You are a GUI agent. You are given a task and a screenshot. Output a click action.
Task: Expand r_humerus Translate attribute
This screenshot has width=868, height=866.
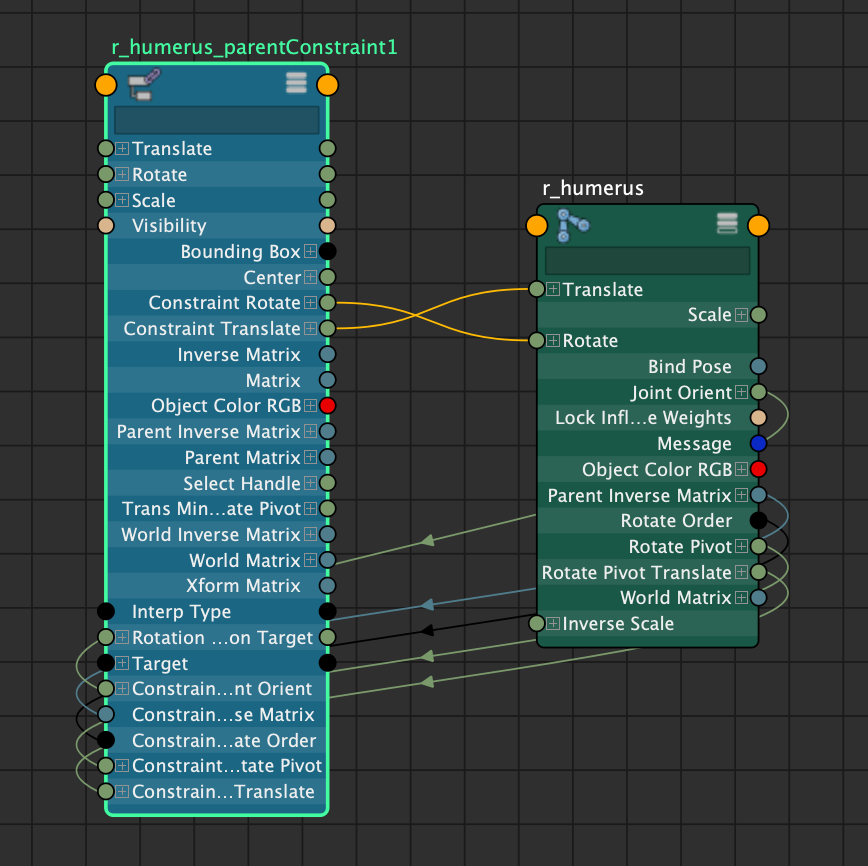553,289
